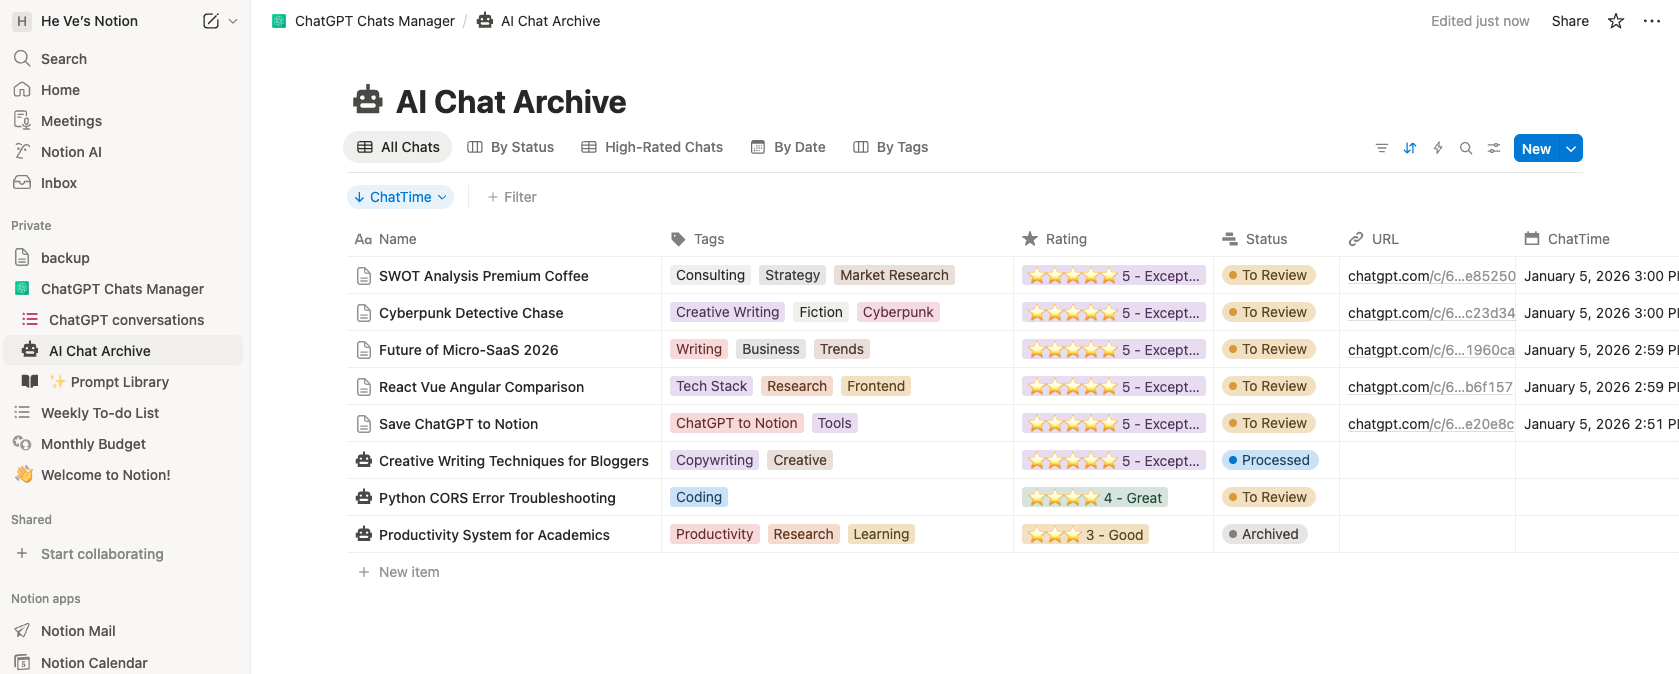Click the 3 - Good rating cell

1085,535
